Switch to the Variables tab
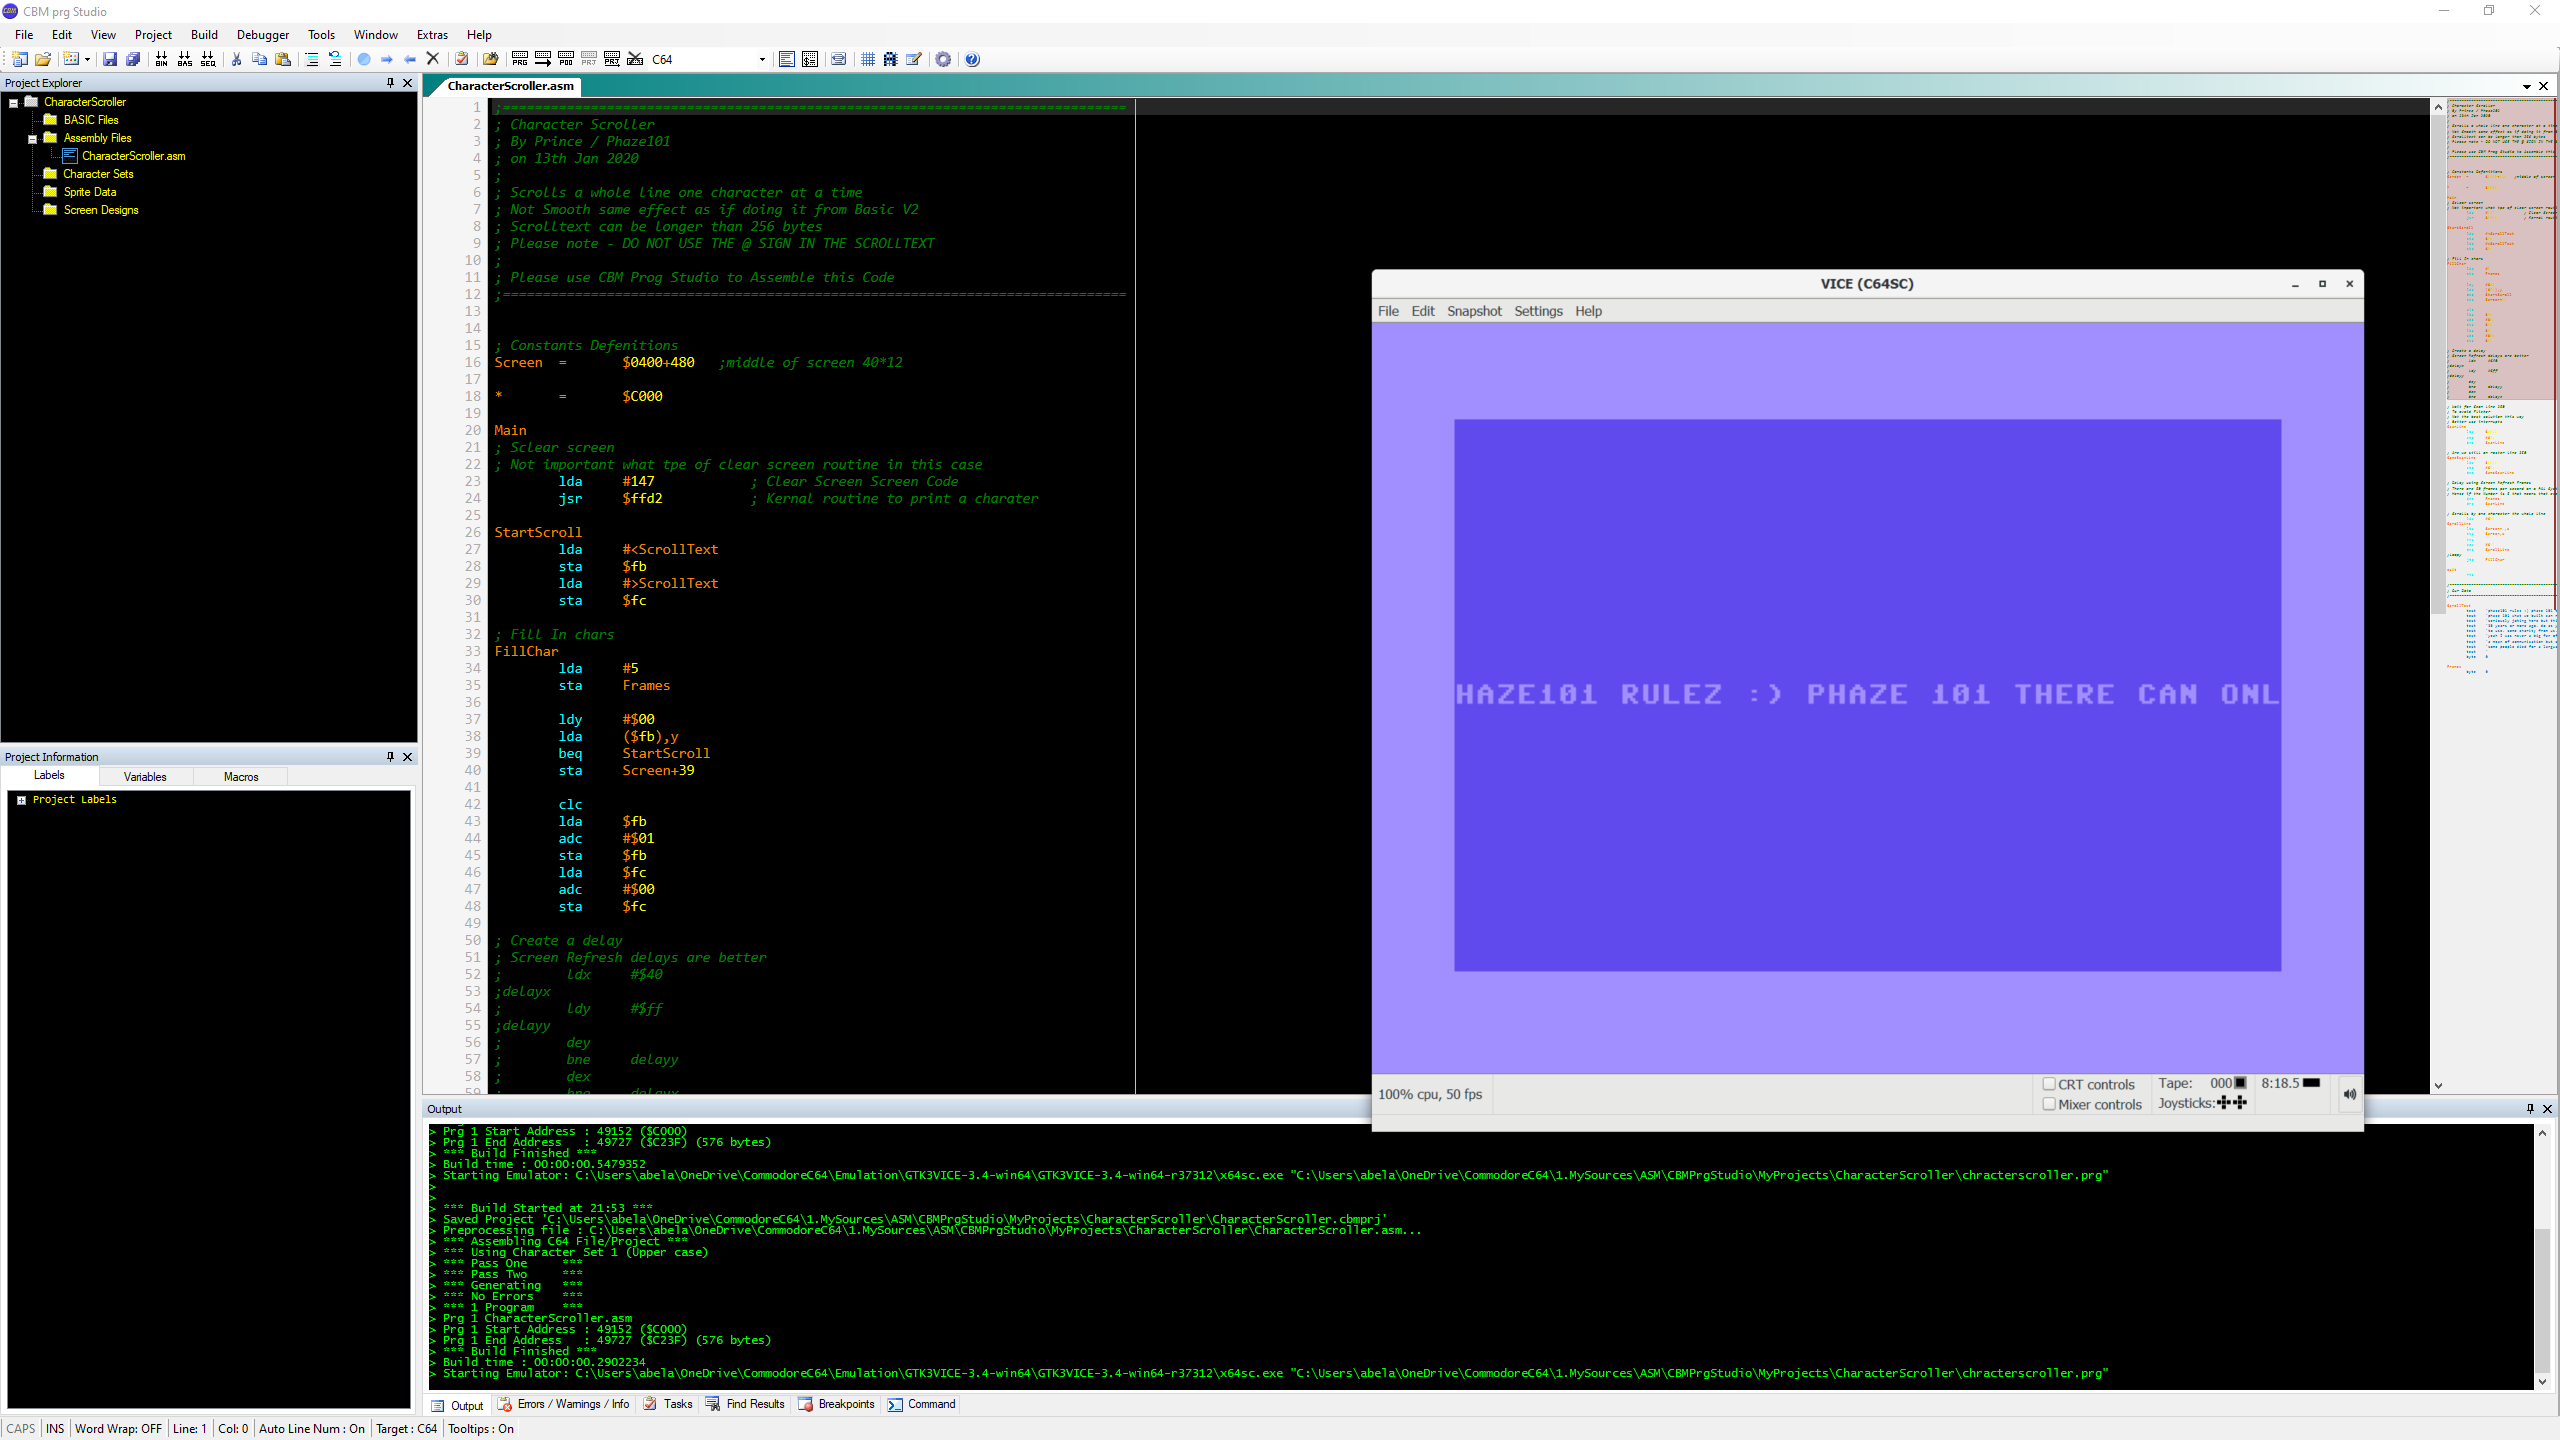 coord(145,776)
